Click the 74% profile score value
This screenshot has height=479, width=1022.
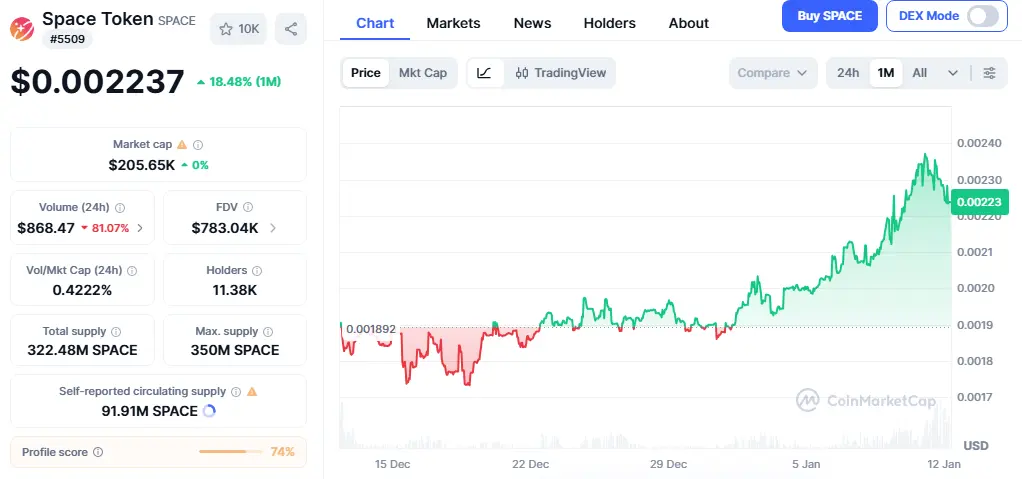pyautogui.click(x=282, y=452)
